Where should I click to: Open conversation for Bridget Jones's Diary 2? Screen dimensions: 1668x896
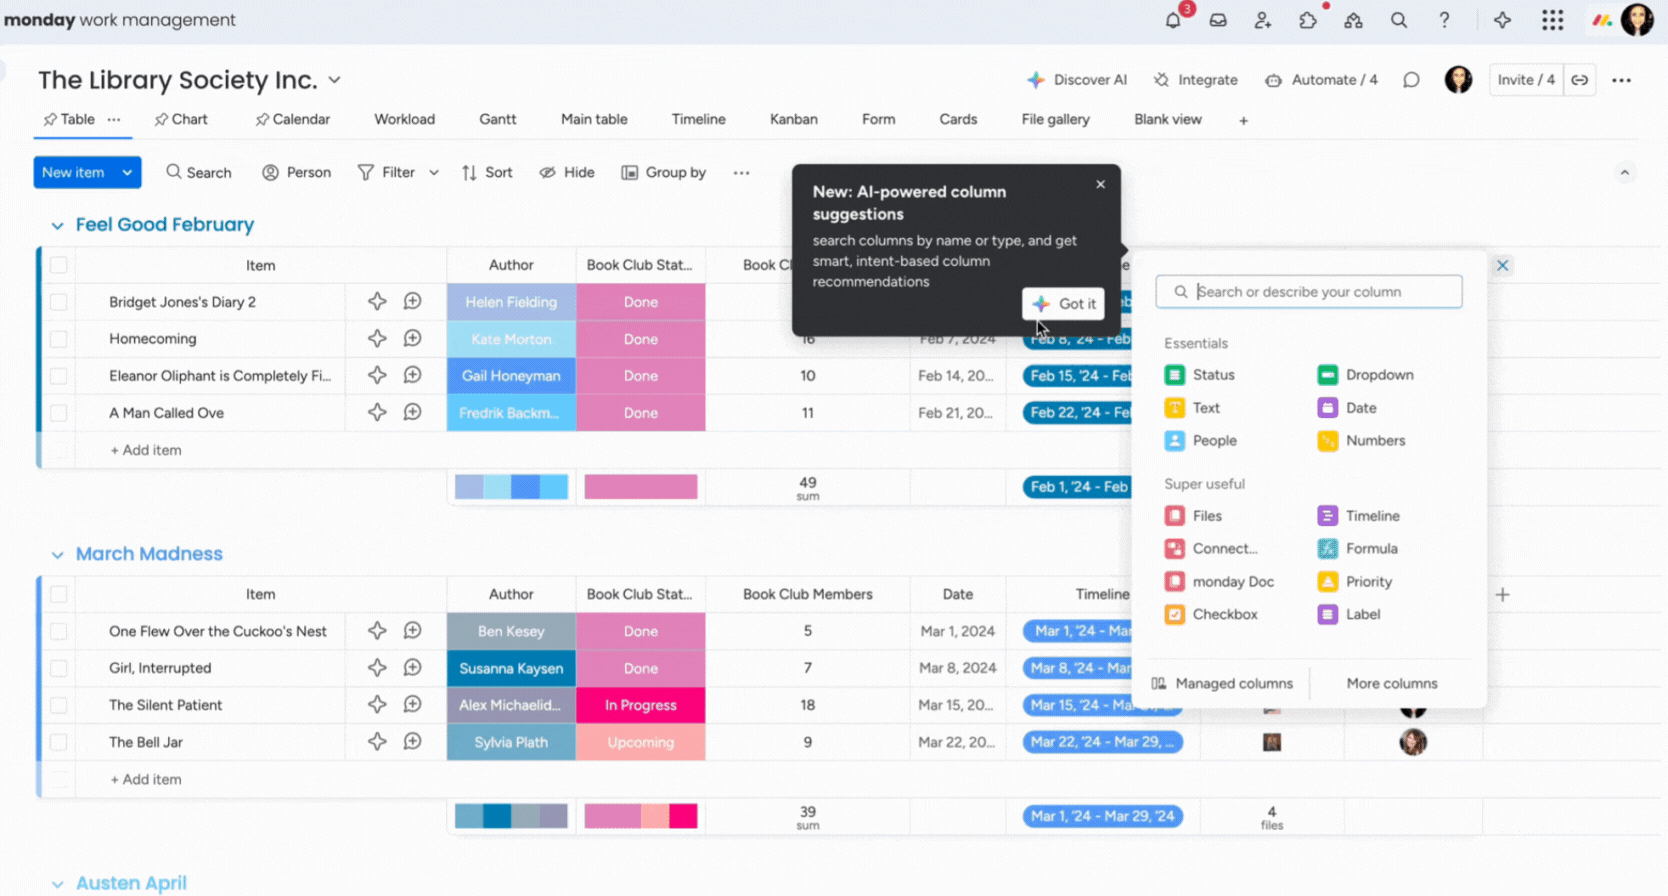tap(412, 302)
